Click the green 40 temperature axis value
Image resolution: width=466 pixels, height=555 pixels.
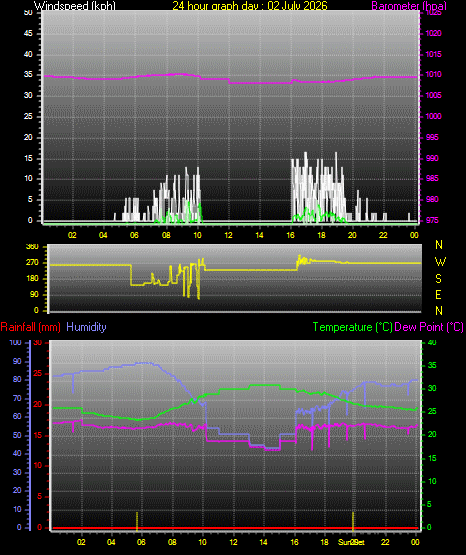pos(432,342)
